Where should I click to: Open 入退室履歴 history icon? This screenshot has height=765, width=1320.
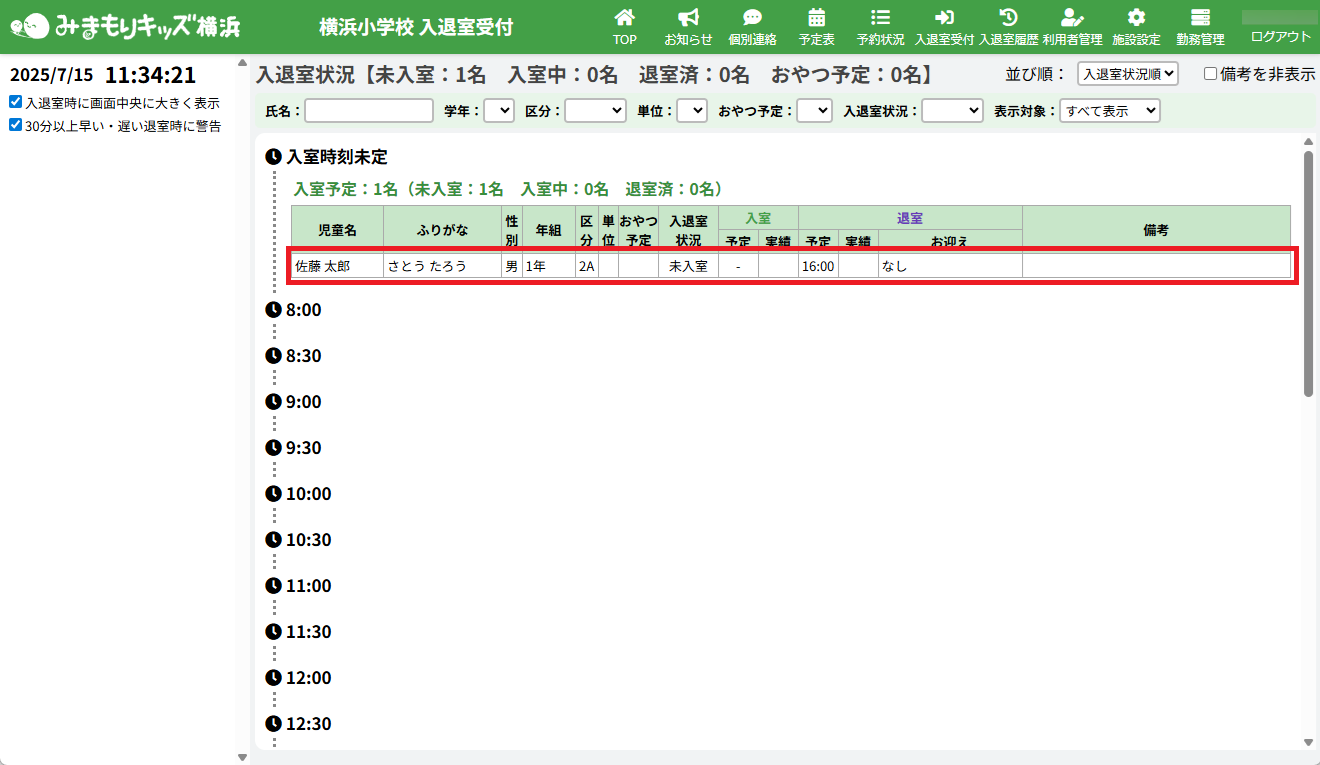[1008, 18]
